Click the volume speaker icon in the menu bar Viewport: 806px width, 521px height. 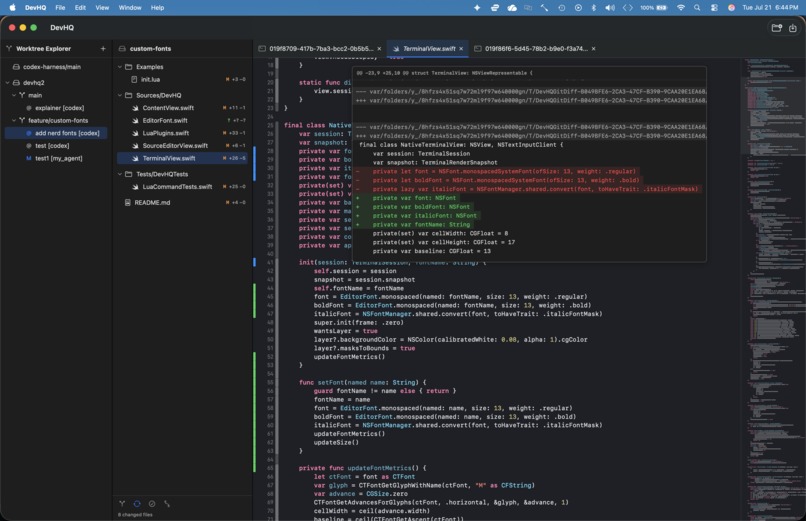[x=610, y=8]
